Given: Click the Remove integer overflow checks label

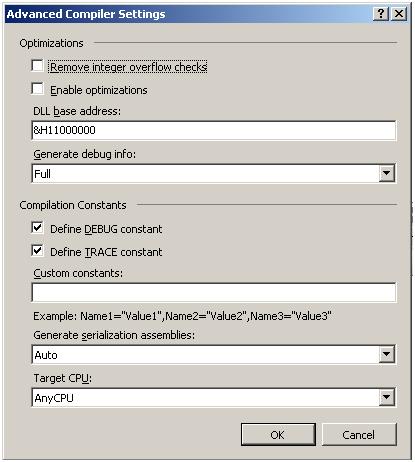Looking at the screenshot, I should point(128,67).
